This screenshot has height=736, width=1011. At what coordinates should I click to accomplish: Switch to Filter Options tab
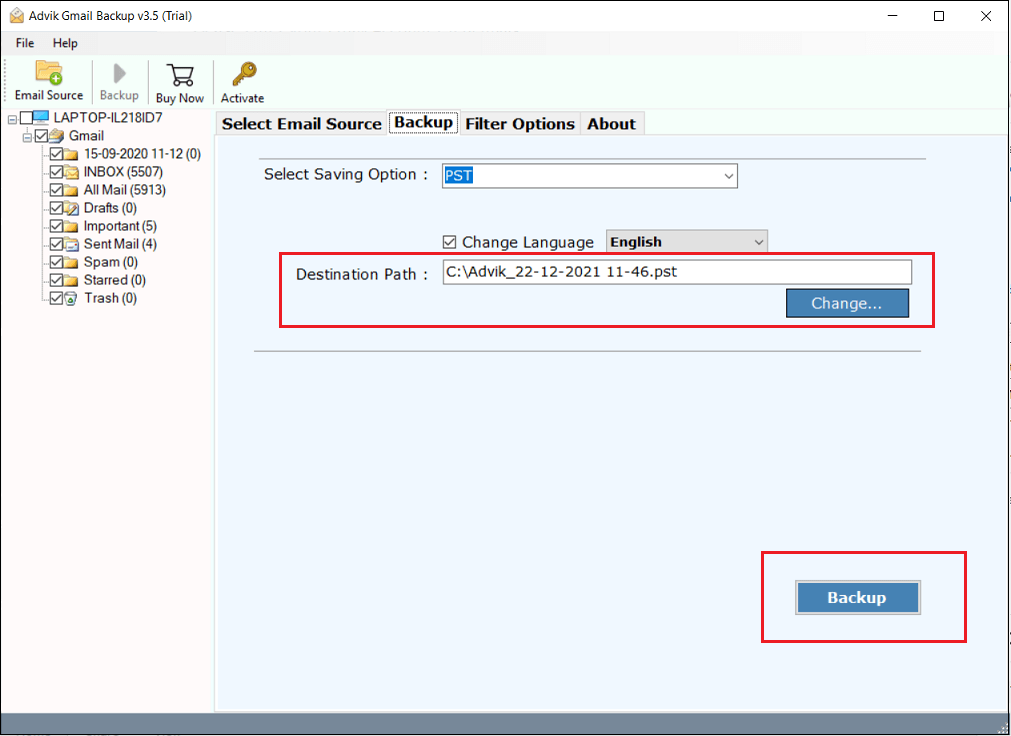tap(520, 124)
